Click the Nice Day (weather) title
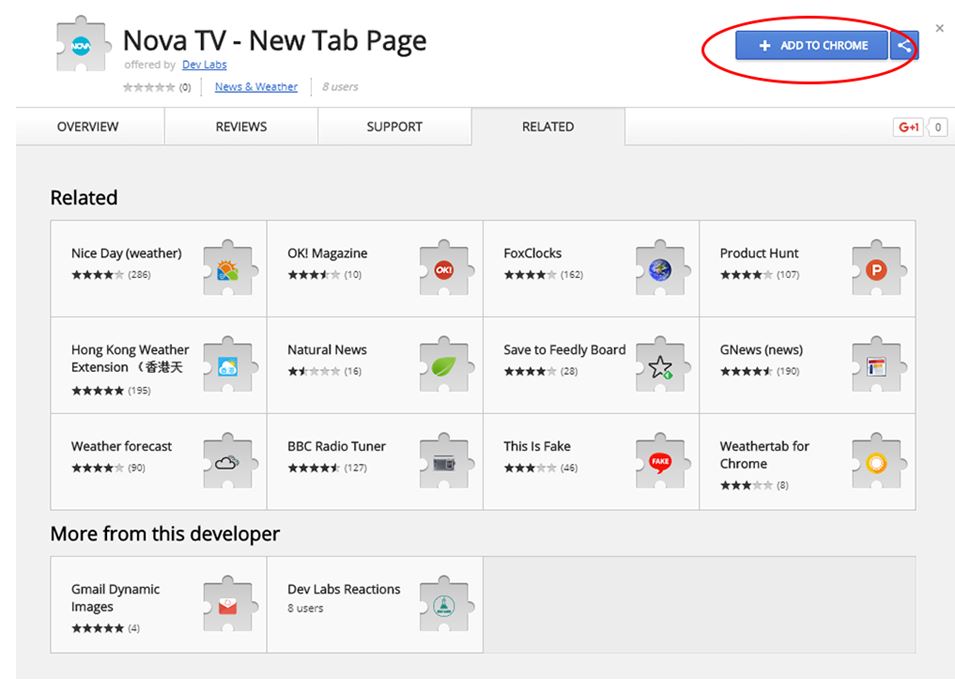Viewport: 955px width, 686px height. click(126, 253)
